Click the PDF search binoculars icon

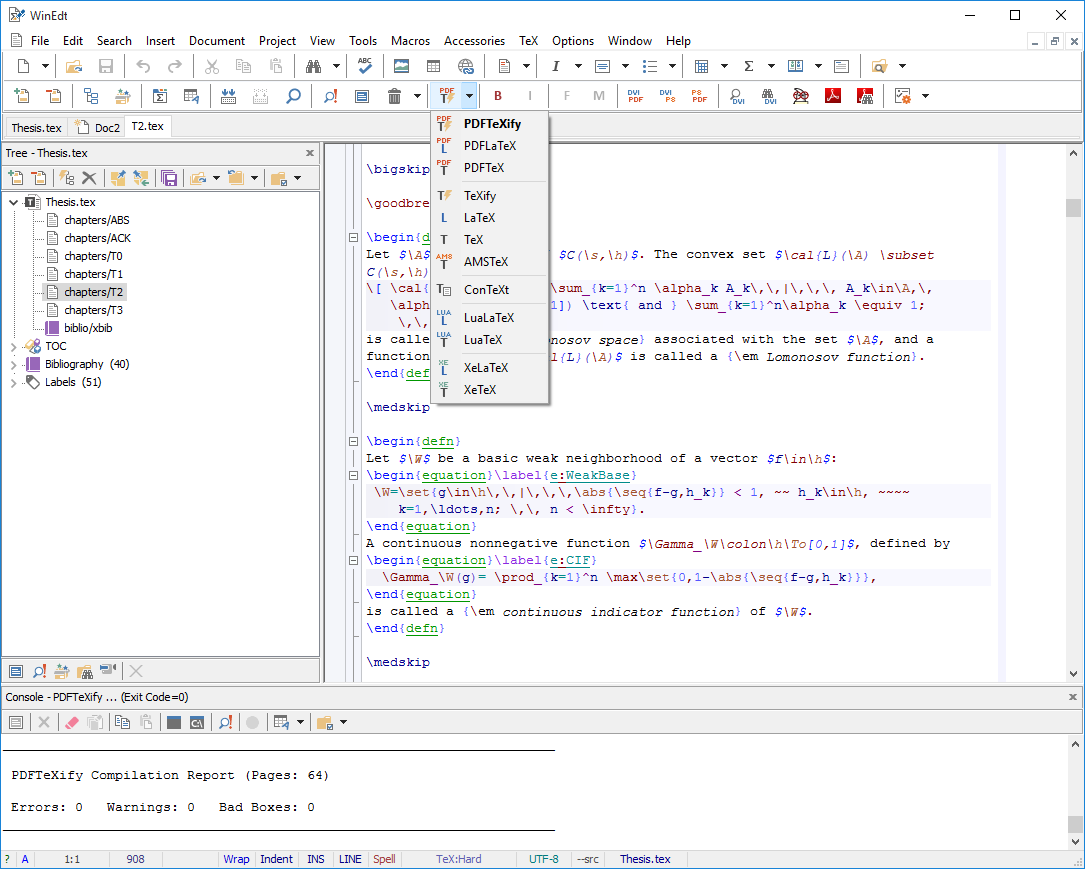click(865, 96)
